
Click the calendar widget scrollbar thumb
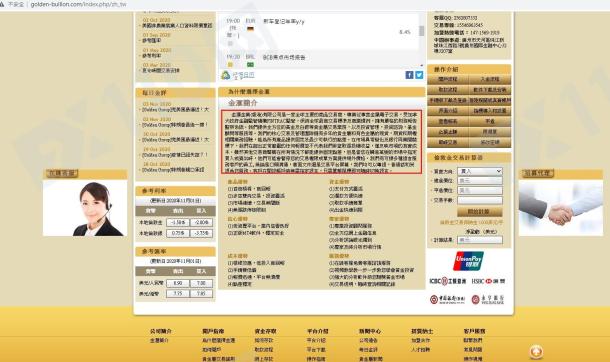(x=422, y=31)
